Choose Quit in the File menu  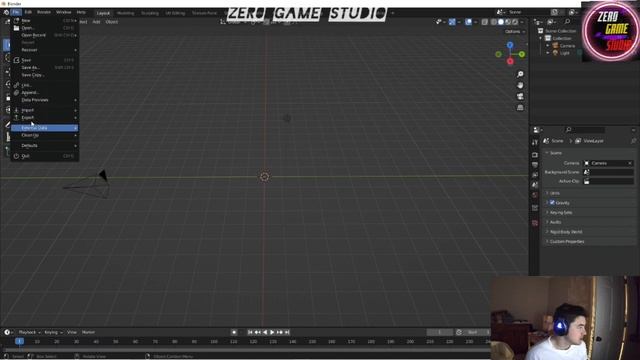pyautogui.click(x=45, y=156)
